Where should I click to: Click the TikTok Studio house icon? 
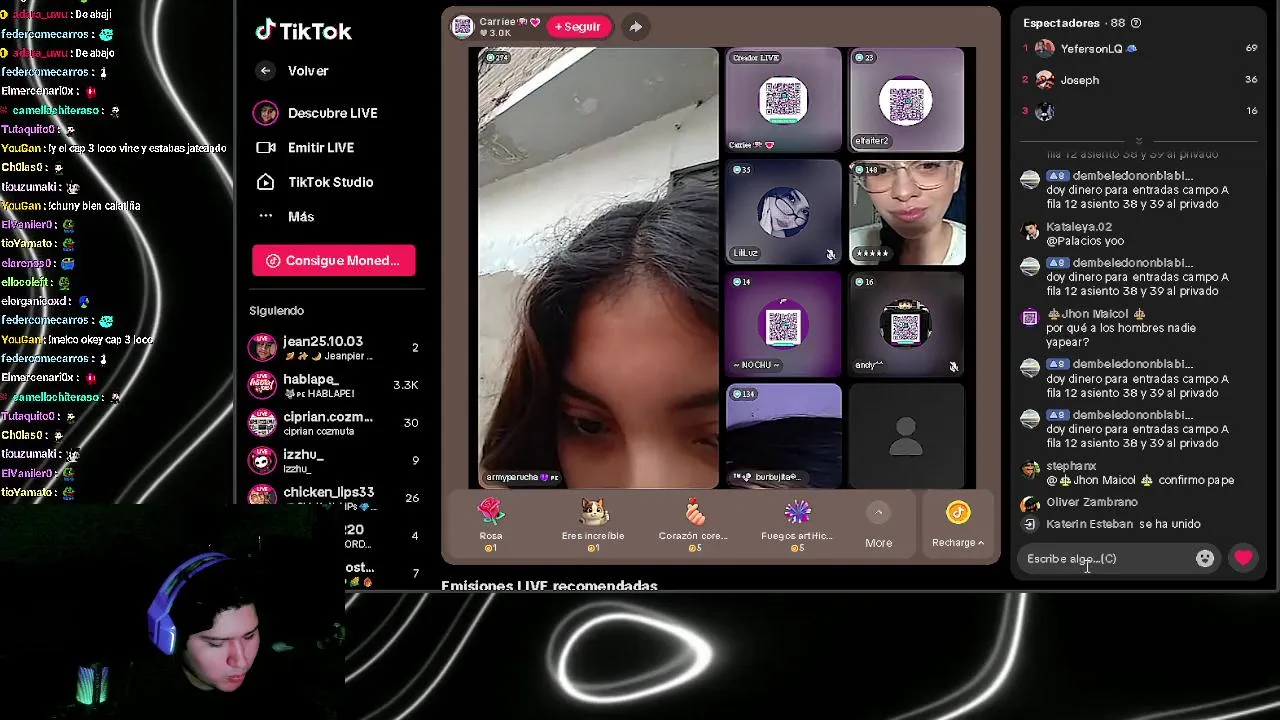(x=265, y=182)
